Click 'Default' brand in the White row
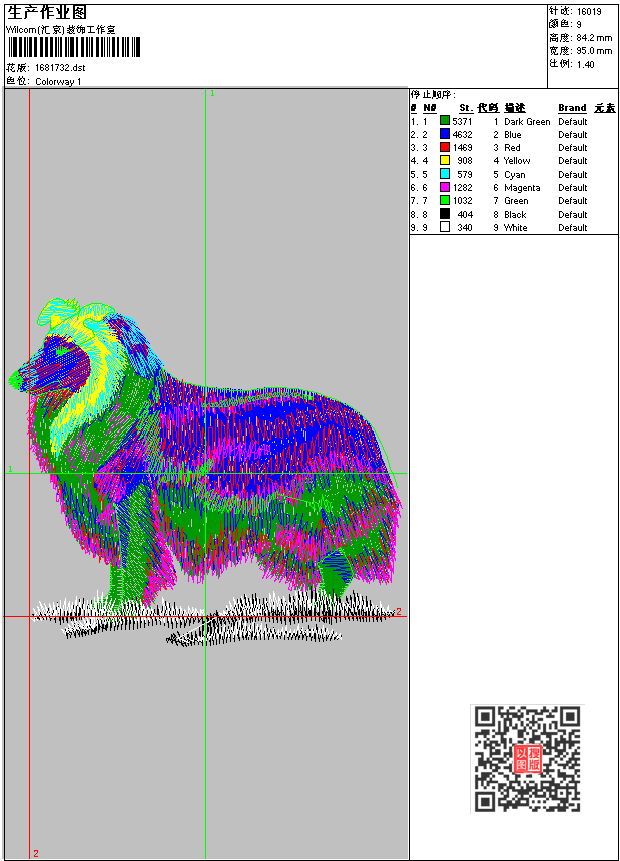 573,227
